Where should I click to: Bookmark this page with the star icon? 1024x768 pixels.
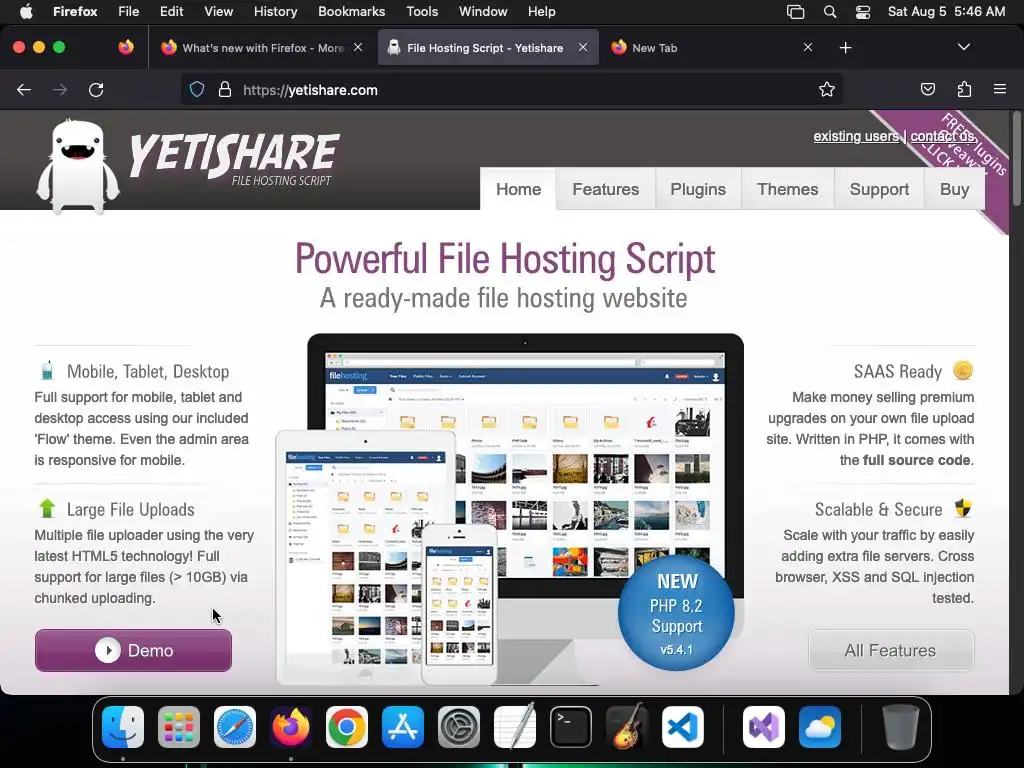pos(827,89)
